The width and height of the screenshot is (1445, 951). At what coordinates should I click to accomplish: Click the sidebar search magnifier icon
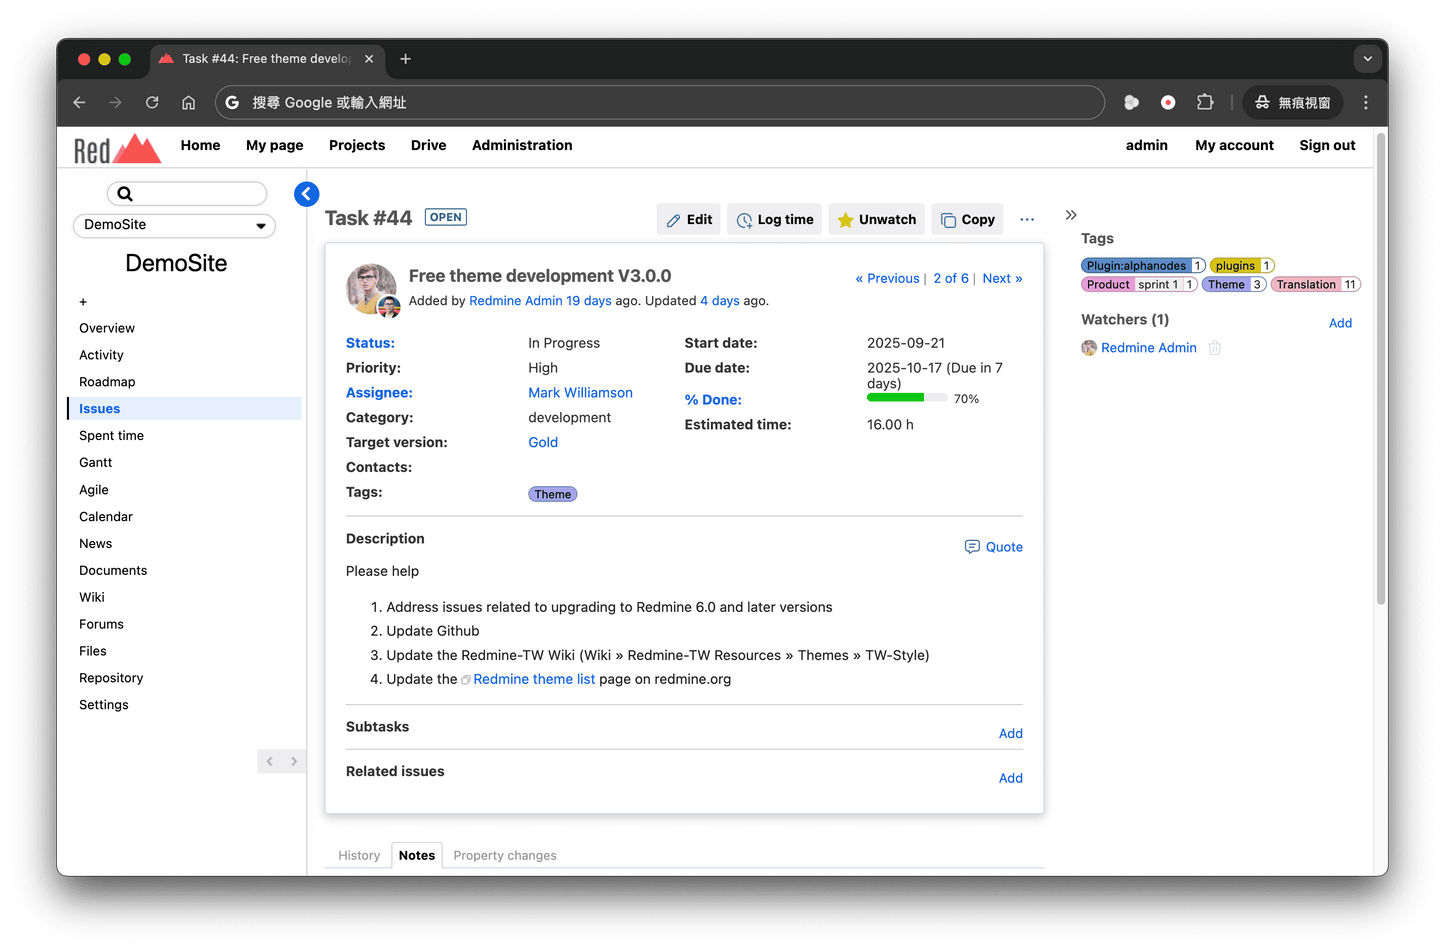click(125, 193)
